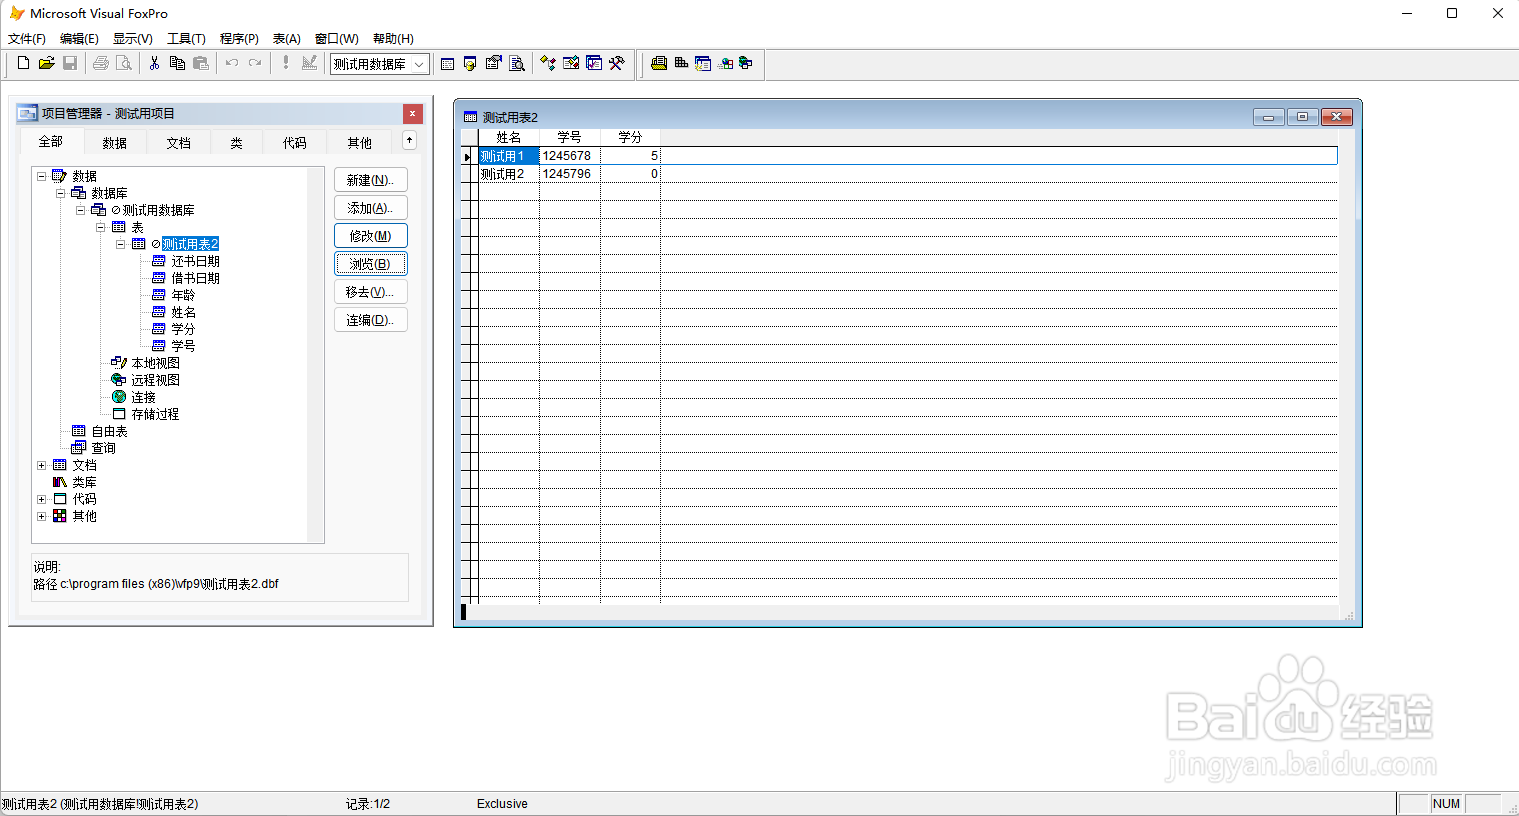The width and height of the screenshot is (1519, 816).
Task: Open the Toolbox hammer-and-wrench icon
Action: pos(617,63)
